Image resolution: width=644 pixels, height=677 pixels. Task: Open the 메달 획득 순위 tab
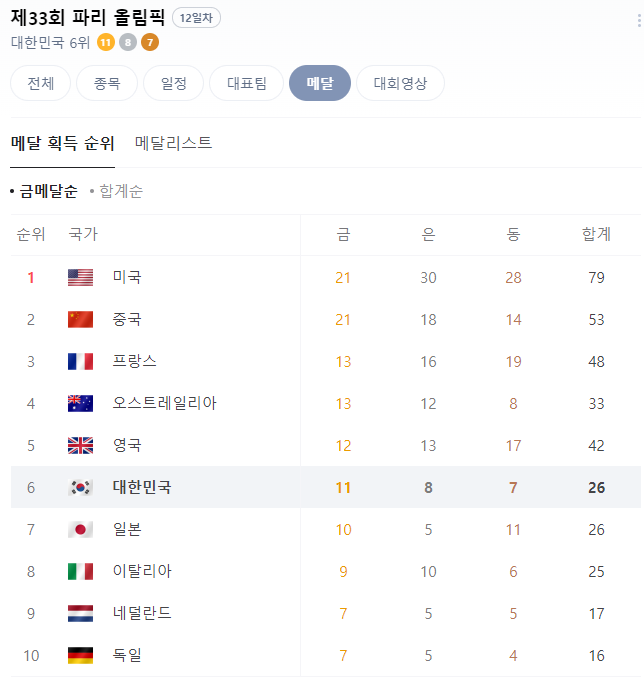[x=63, y=143]
